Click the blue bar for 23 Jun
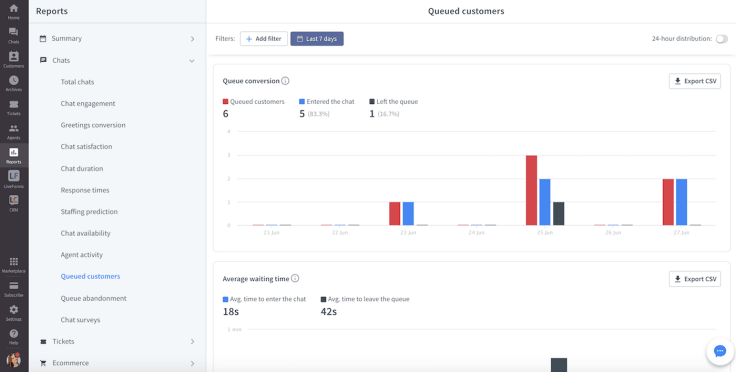The image size is (736, 372). 408,214
